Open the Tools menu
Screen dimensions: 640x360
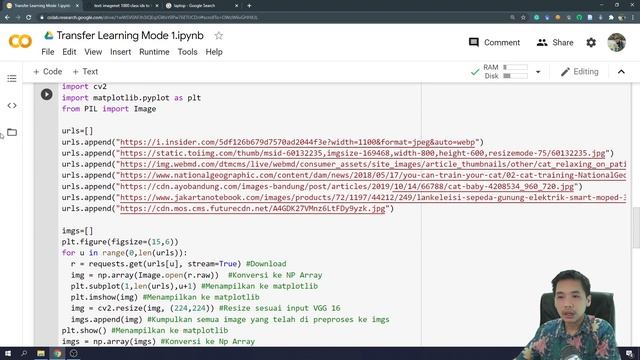point(187,52)
